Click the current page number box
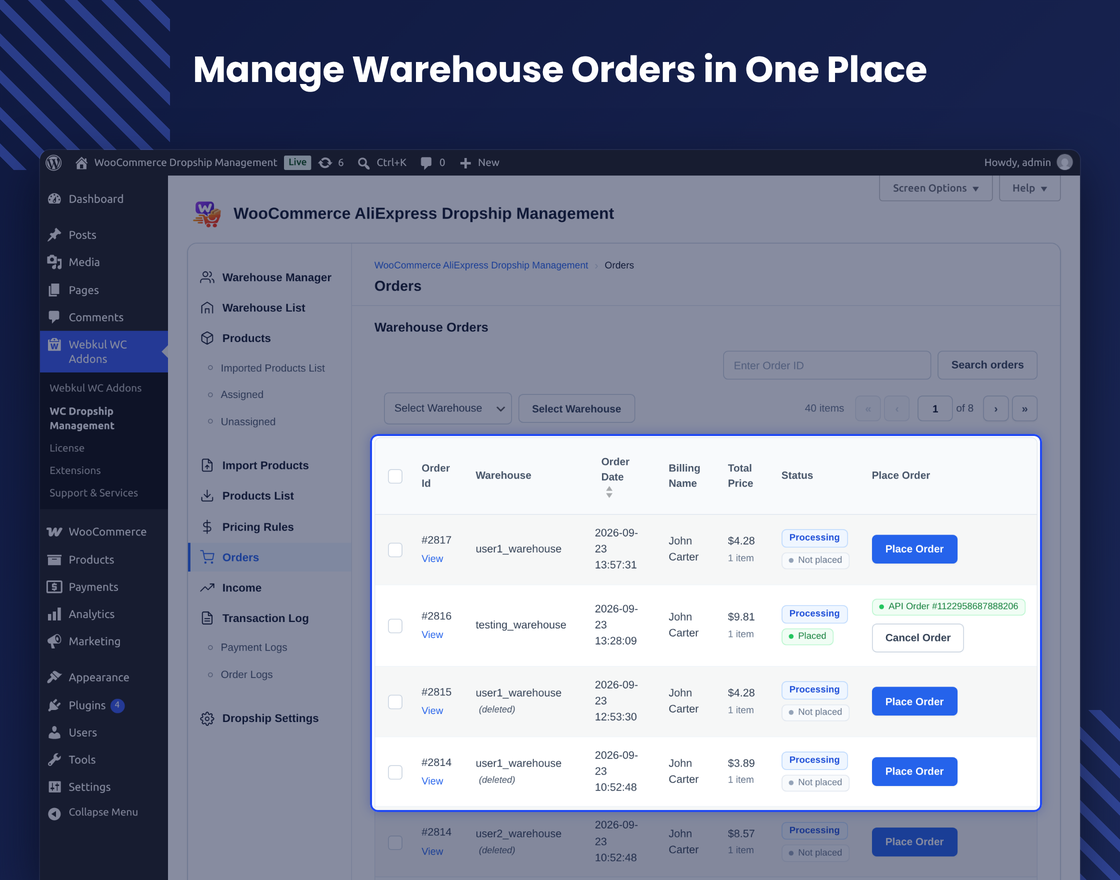The height and width of the screenshot is (880, 1120). click(x=935, y=409)
